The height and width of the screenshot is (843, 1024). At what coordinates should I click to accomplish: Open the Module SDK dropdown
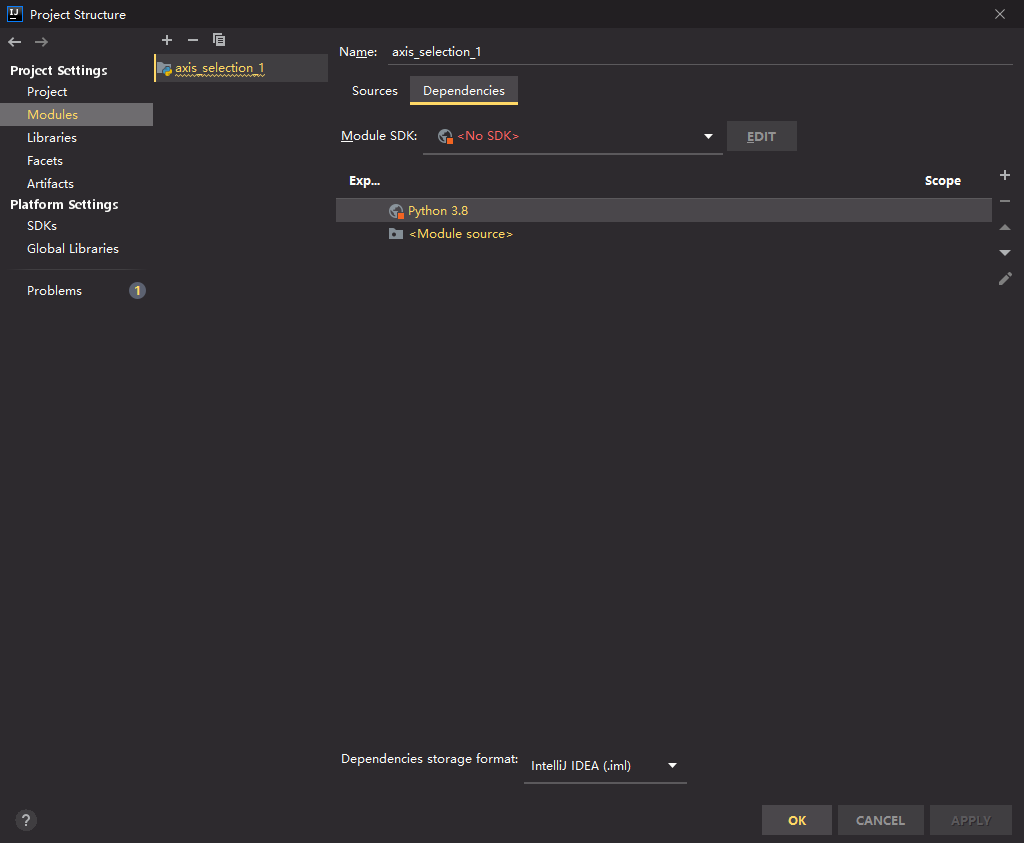pyautogui.click(x=573, y=136)
